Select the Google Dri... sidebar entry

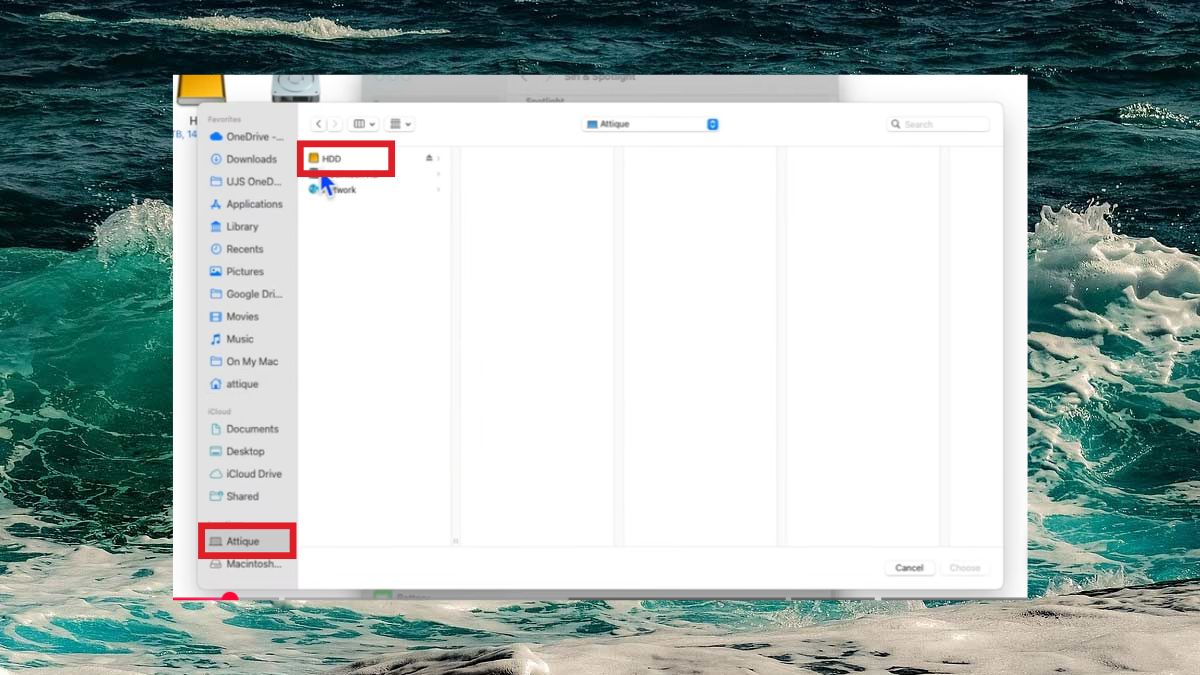point(246,294)
